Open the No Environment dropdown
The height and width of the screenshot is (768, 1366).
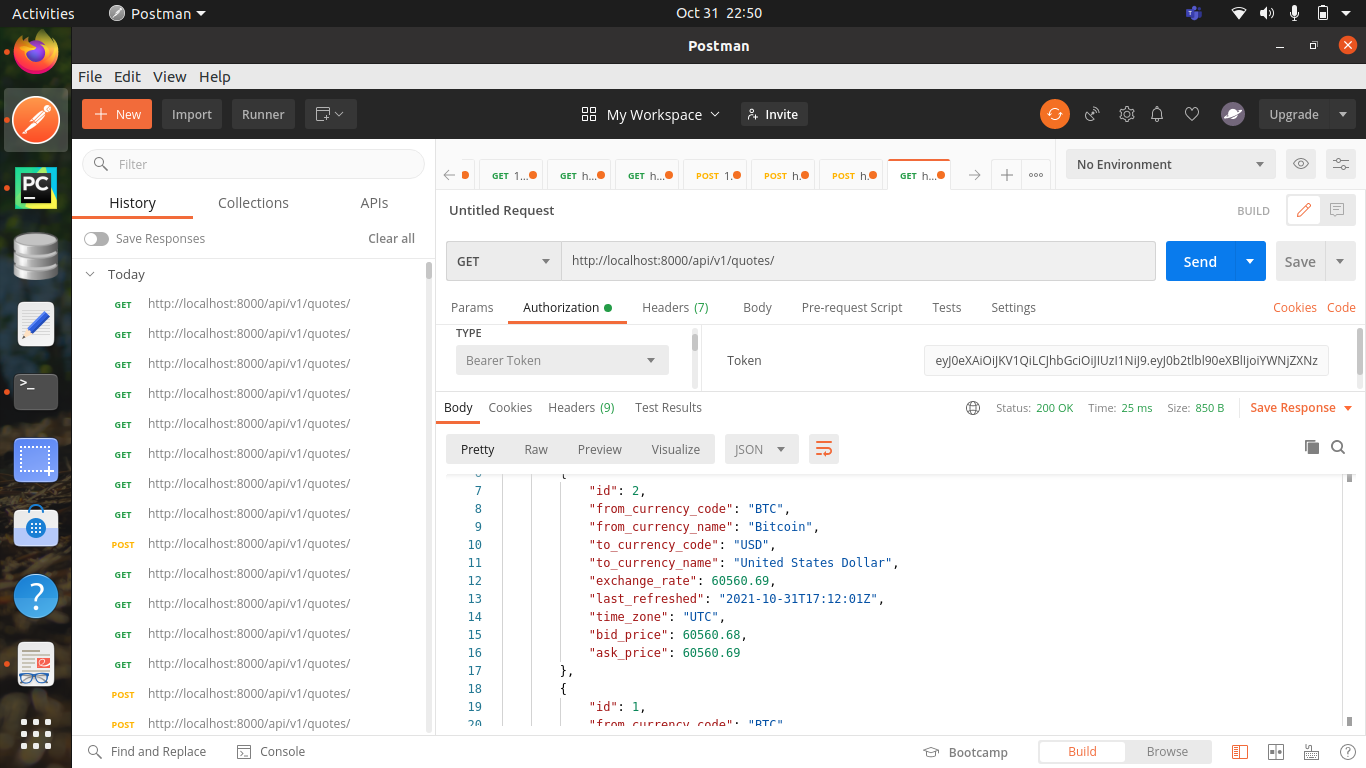pyautogui.click(x=1170, y=164)
